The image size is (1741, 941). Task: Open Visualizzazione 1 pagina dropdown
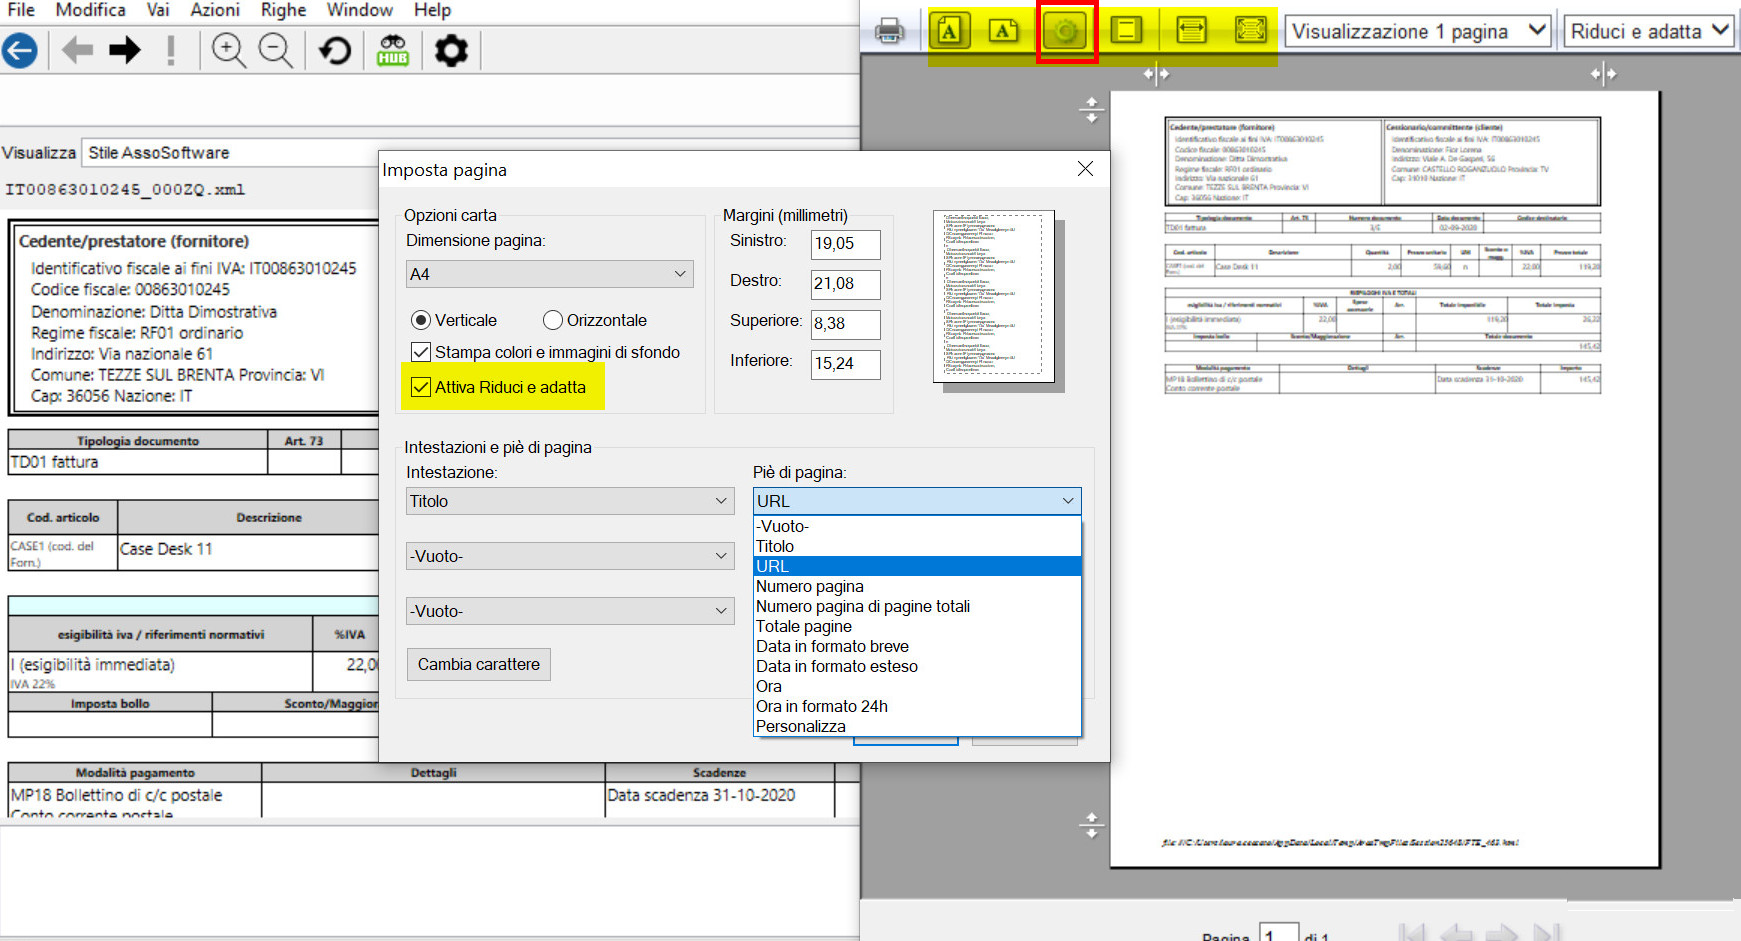[x=1418, y=31]
